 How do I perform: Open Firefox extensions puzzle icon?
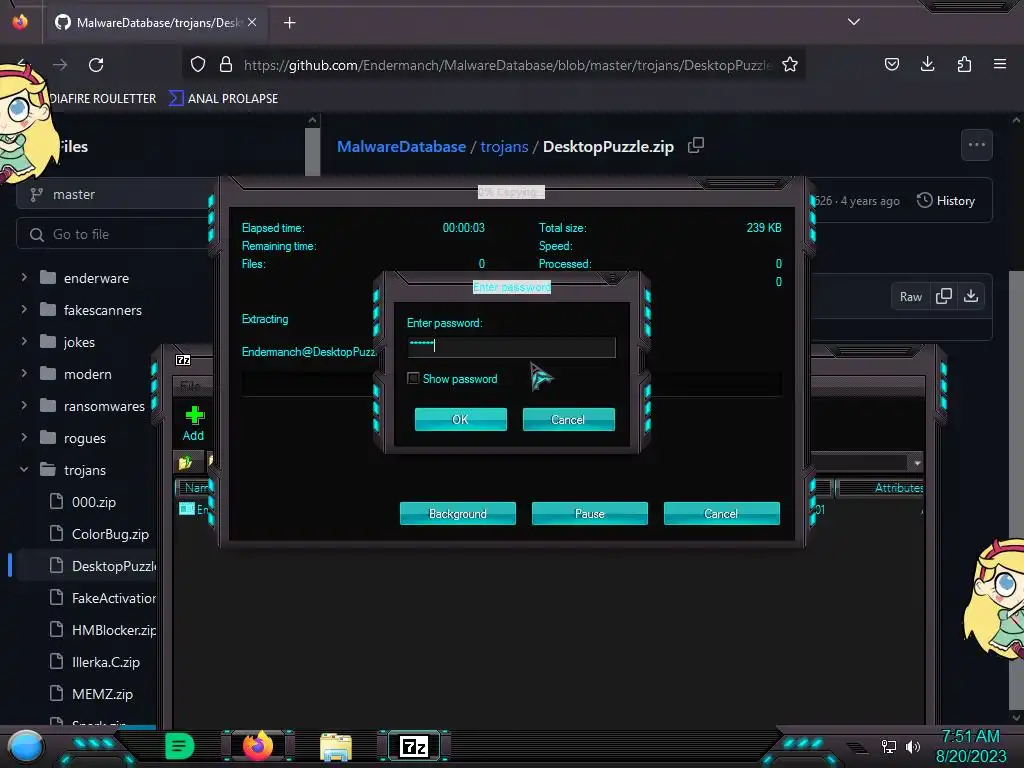[x=964, y=64]
